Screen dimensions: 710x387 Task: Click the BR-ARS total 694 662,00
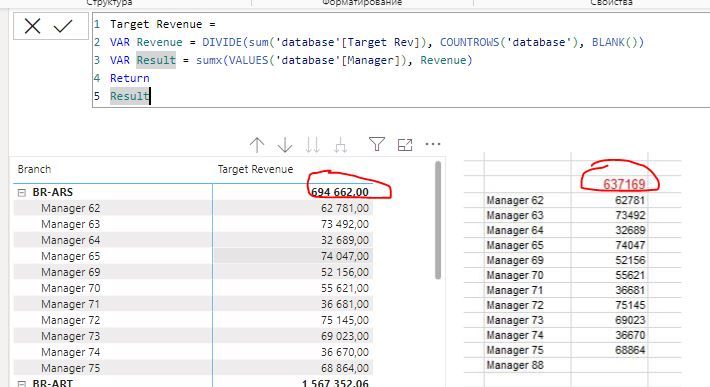click(x=340, y=192)
